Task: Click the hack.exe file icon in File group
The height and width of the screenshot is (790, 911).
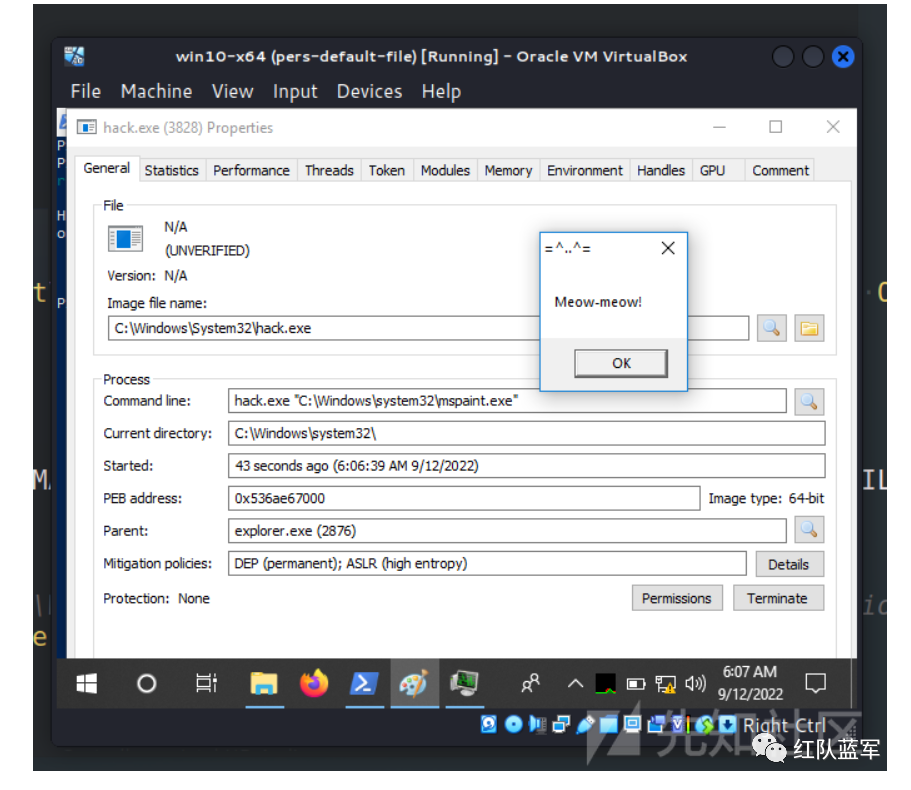Action: coord(125,239)
